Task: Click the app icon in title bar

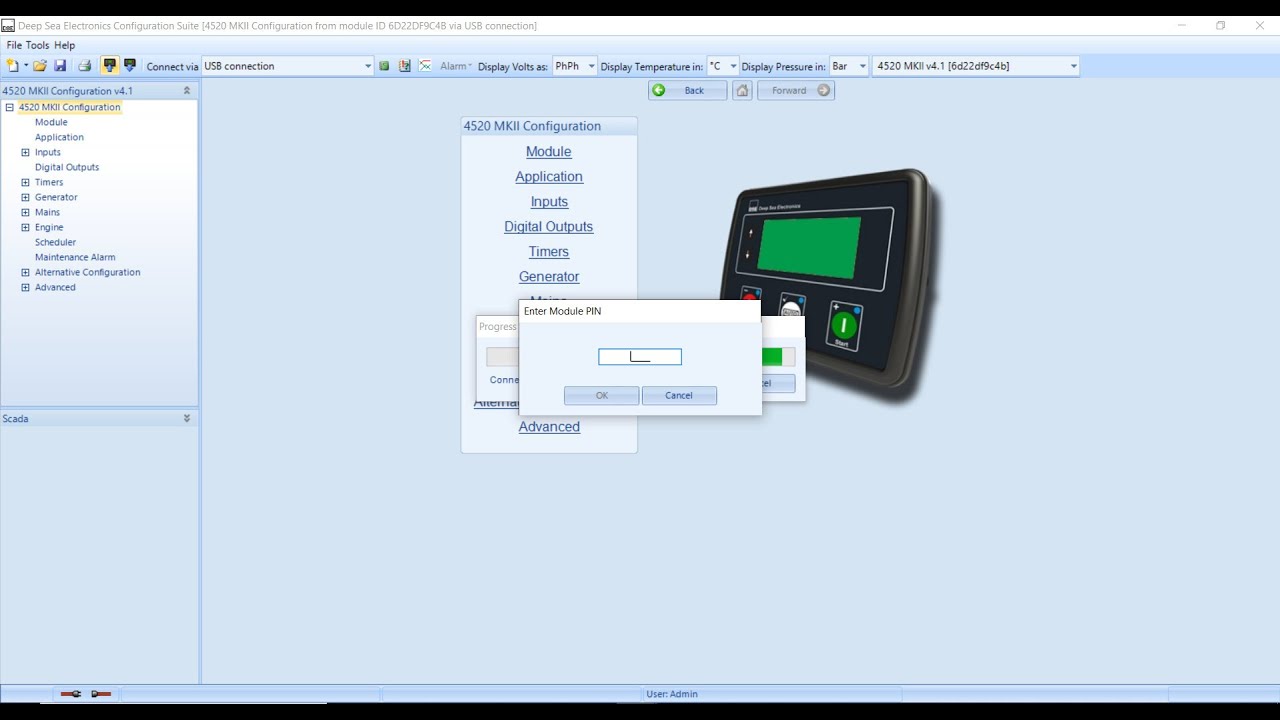Action: click(8, 26)
